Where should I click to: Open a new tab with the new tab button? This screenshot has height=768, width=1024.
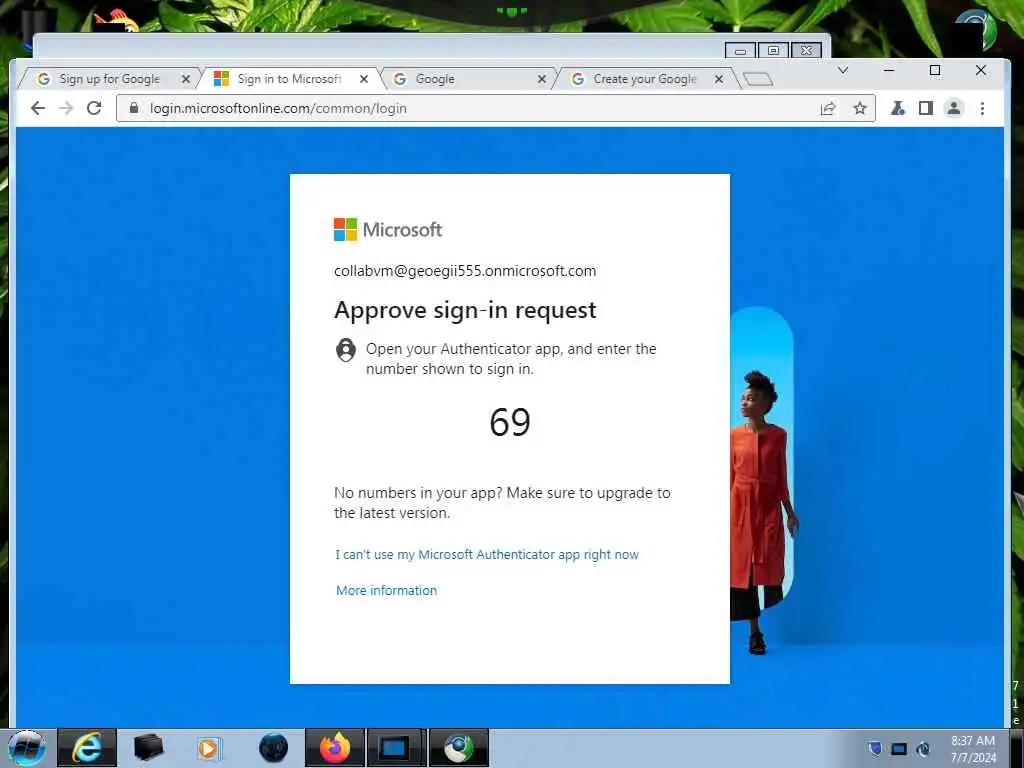[x=758, y=79]
